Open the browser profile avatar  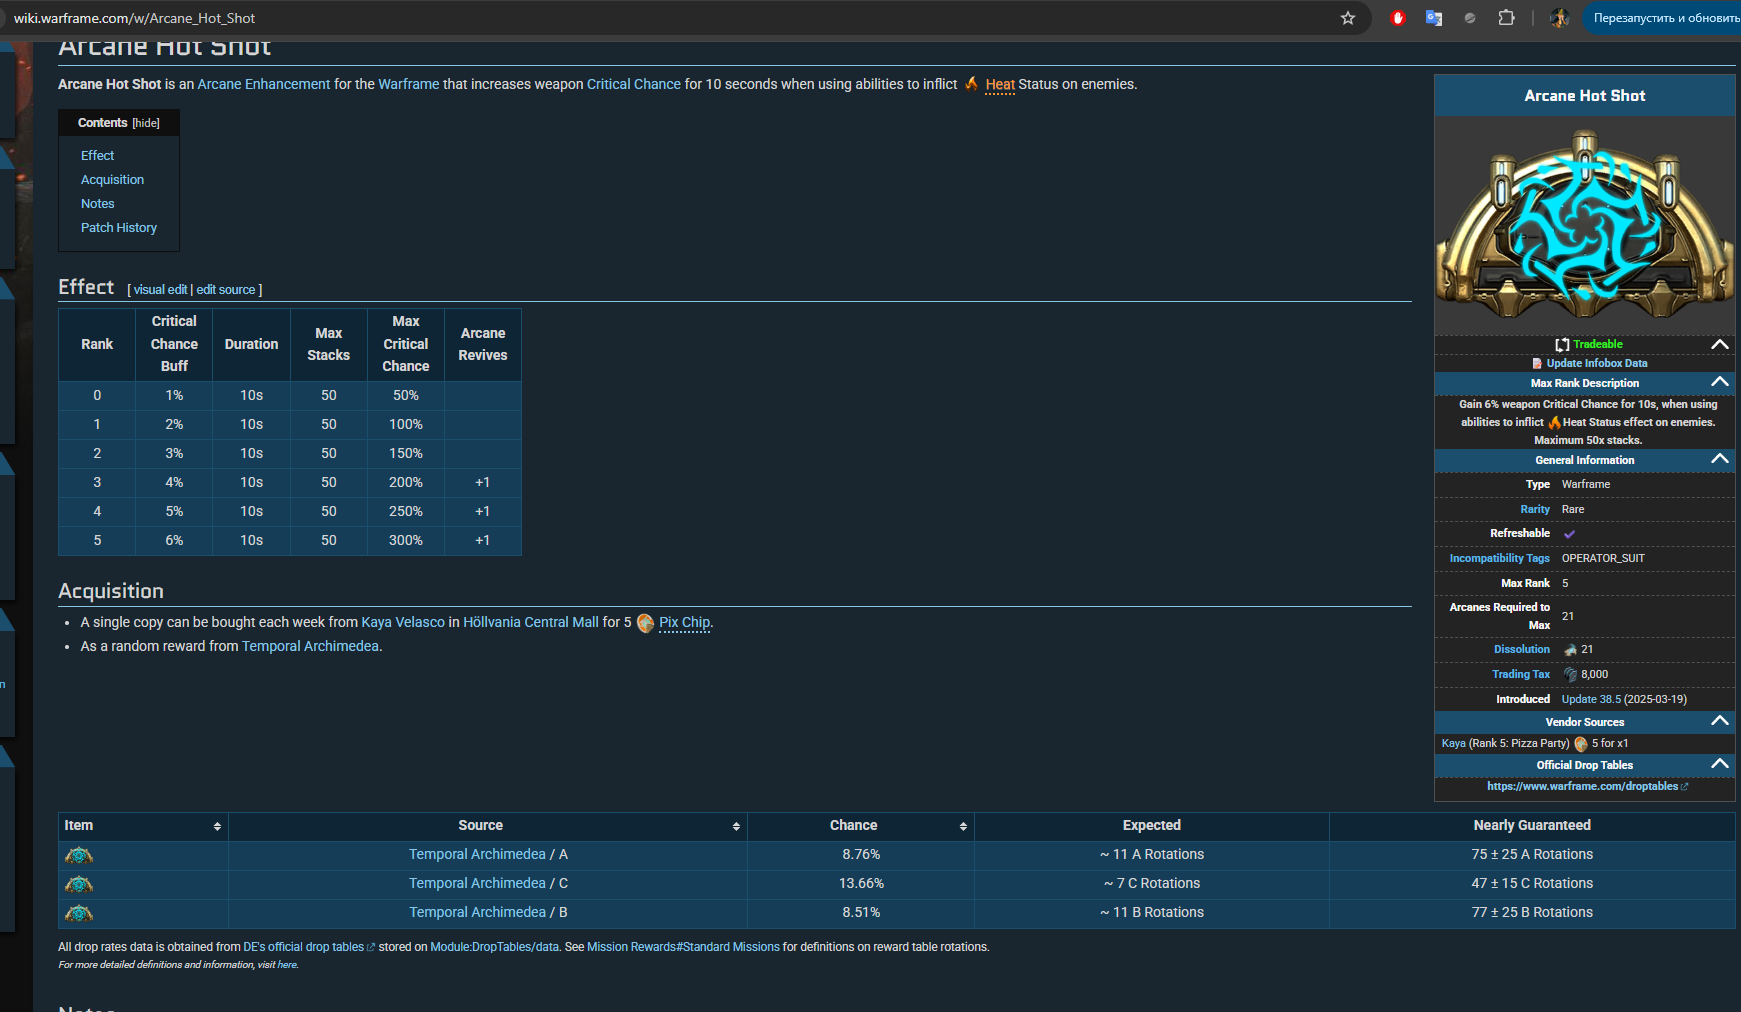(x=1559, y=18)
